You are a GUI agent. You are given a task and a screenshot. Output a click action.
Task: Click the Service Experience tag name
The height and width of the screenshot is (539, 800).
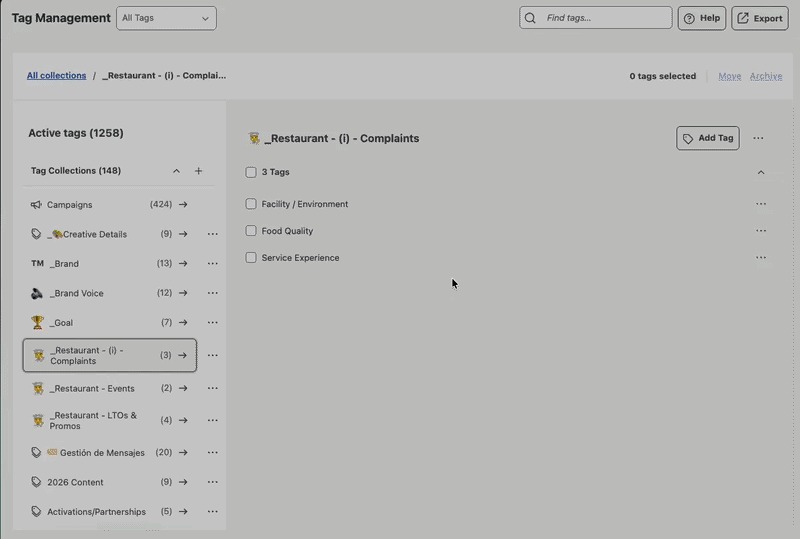pos(300,258)
